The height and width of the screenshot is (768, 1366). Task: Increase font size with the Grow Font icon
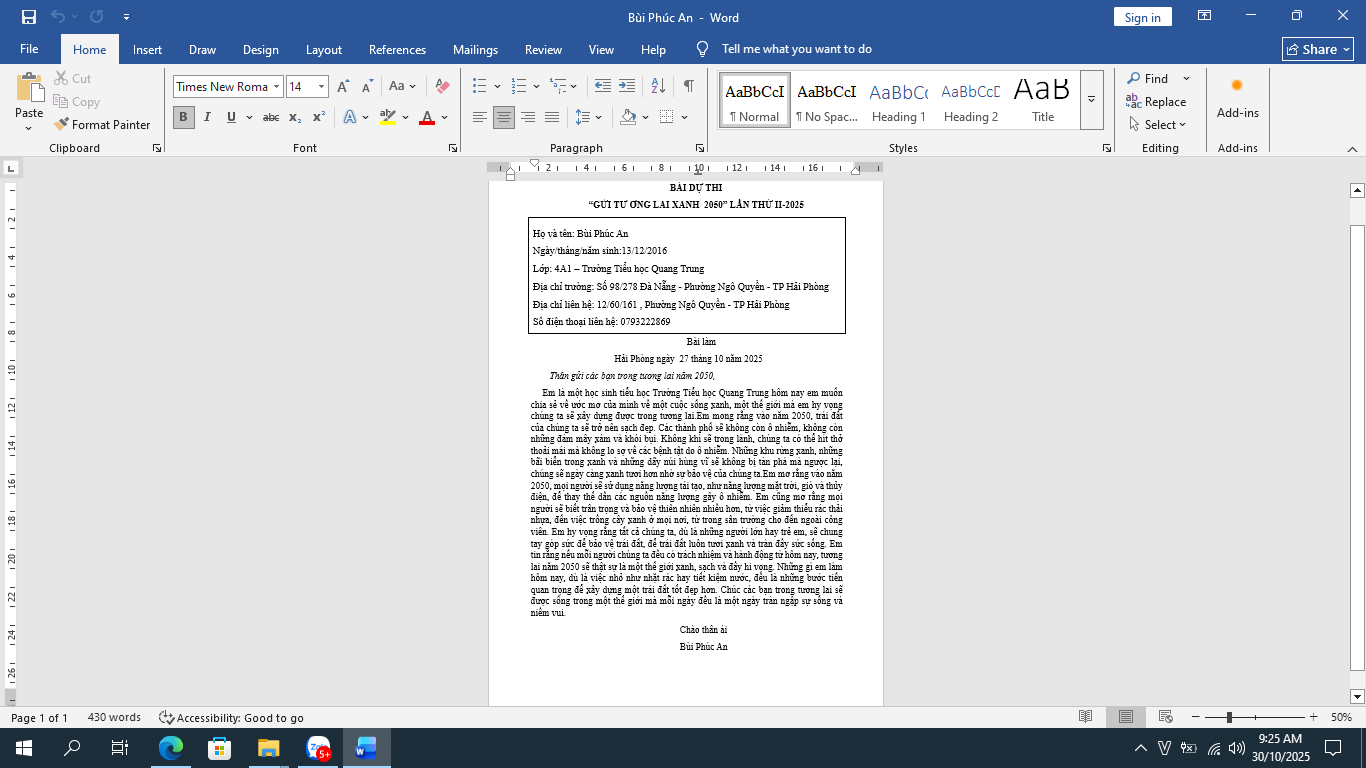click(343, 87)
